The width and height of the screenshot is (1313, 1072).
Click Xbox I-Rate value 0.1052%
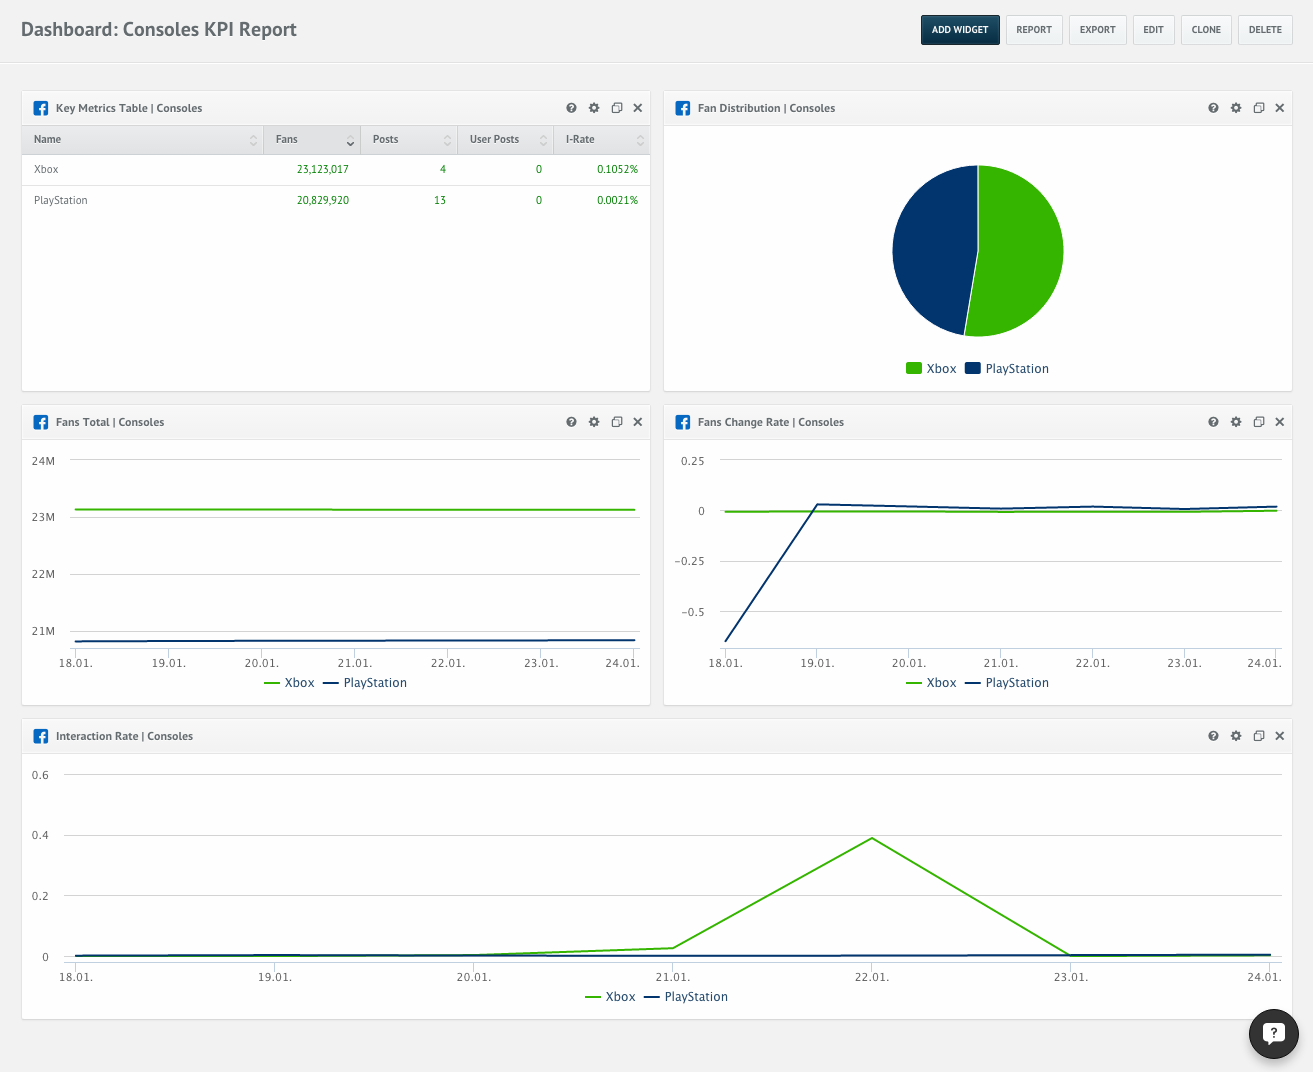[x=617, y=170]
